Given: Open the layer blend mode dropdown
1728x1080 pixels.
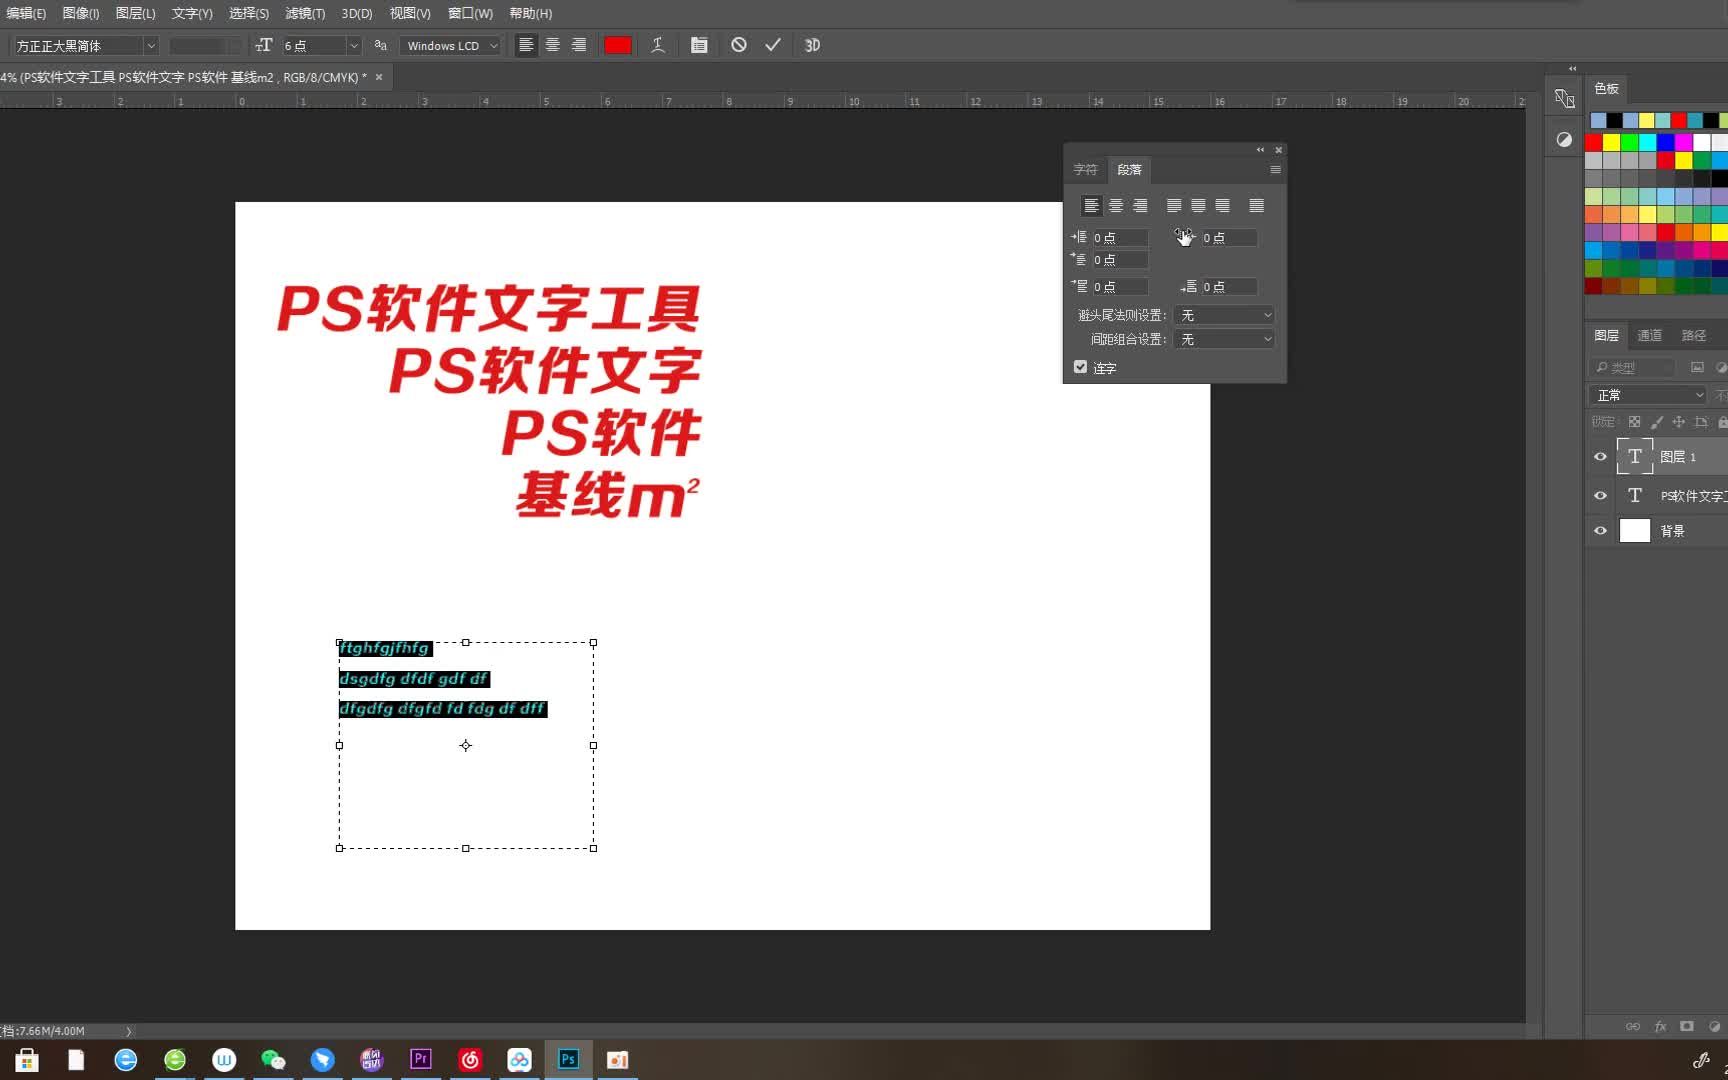Looking at the screenshot, I should [x=1647, y=394].
